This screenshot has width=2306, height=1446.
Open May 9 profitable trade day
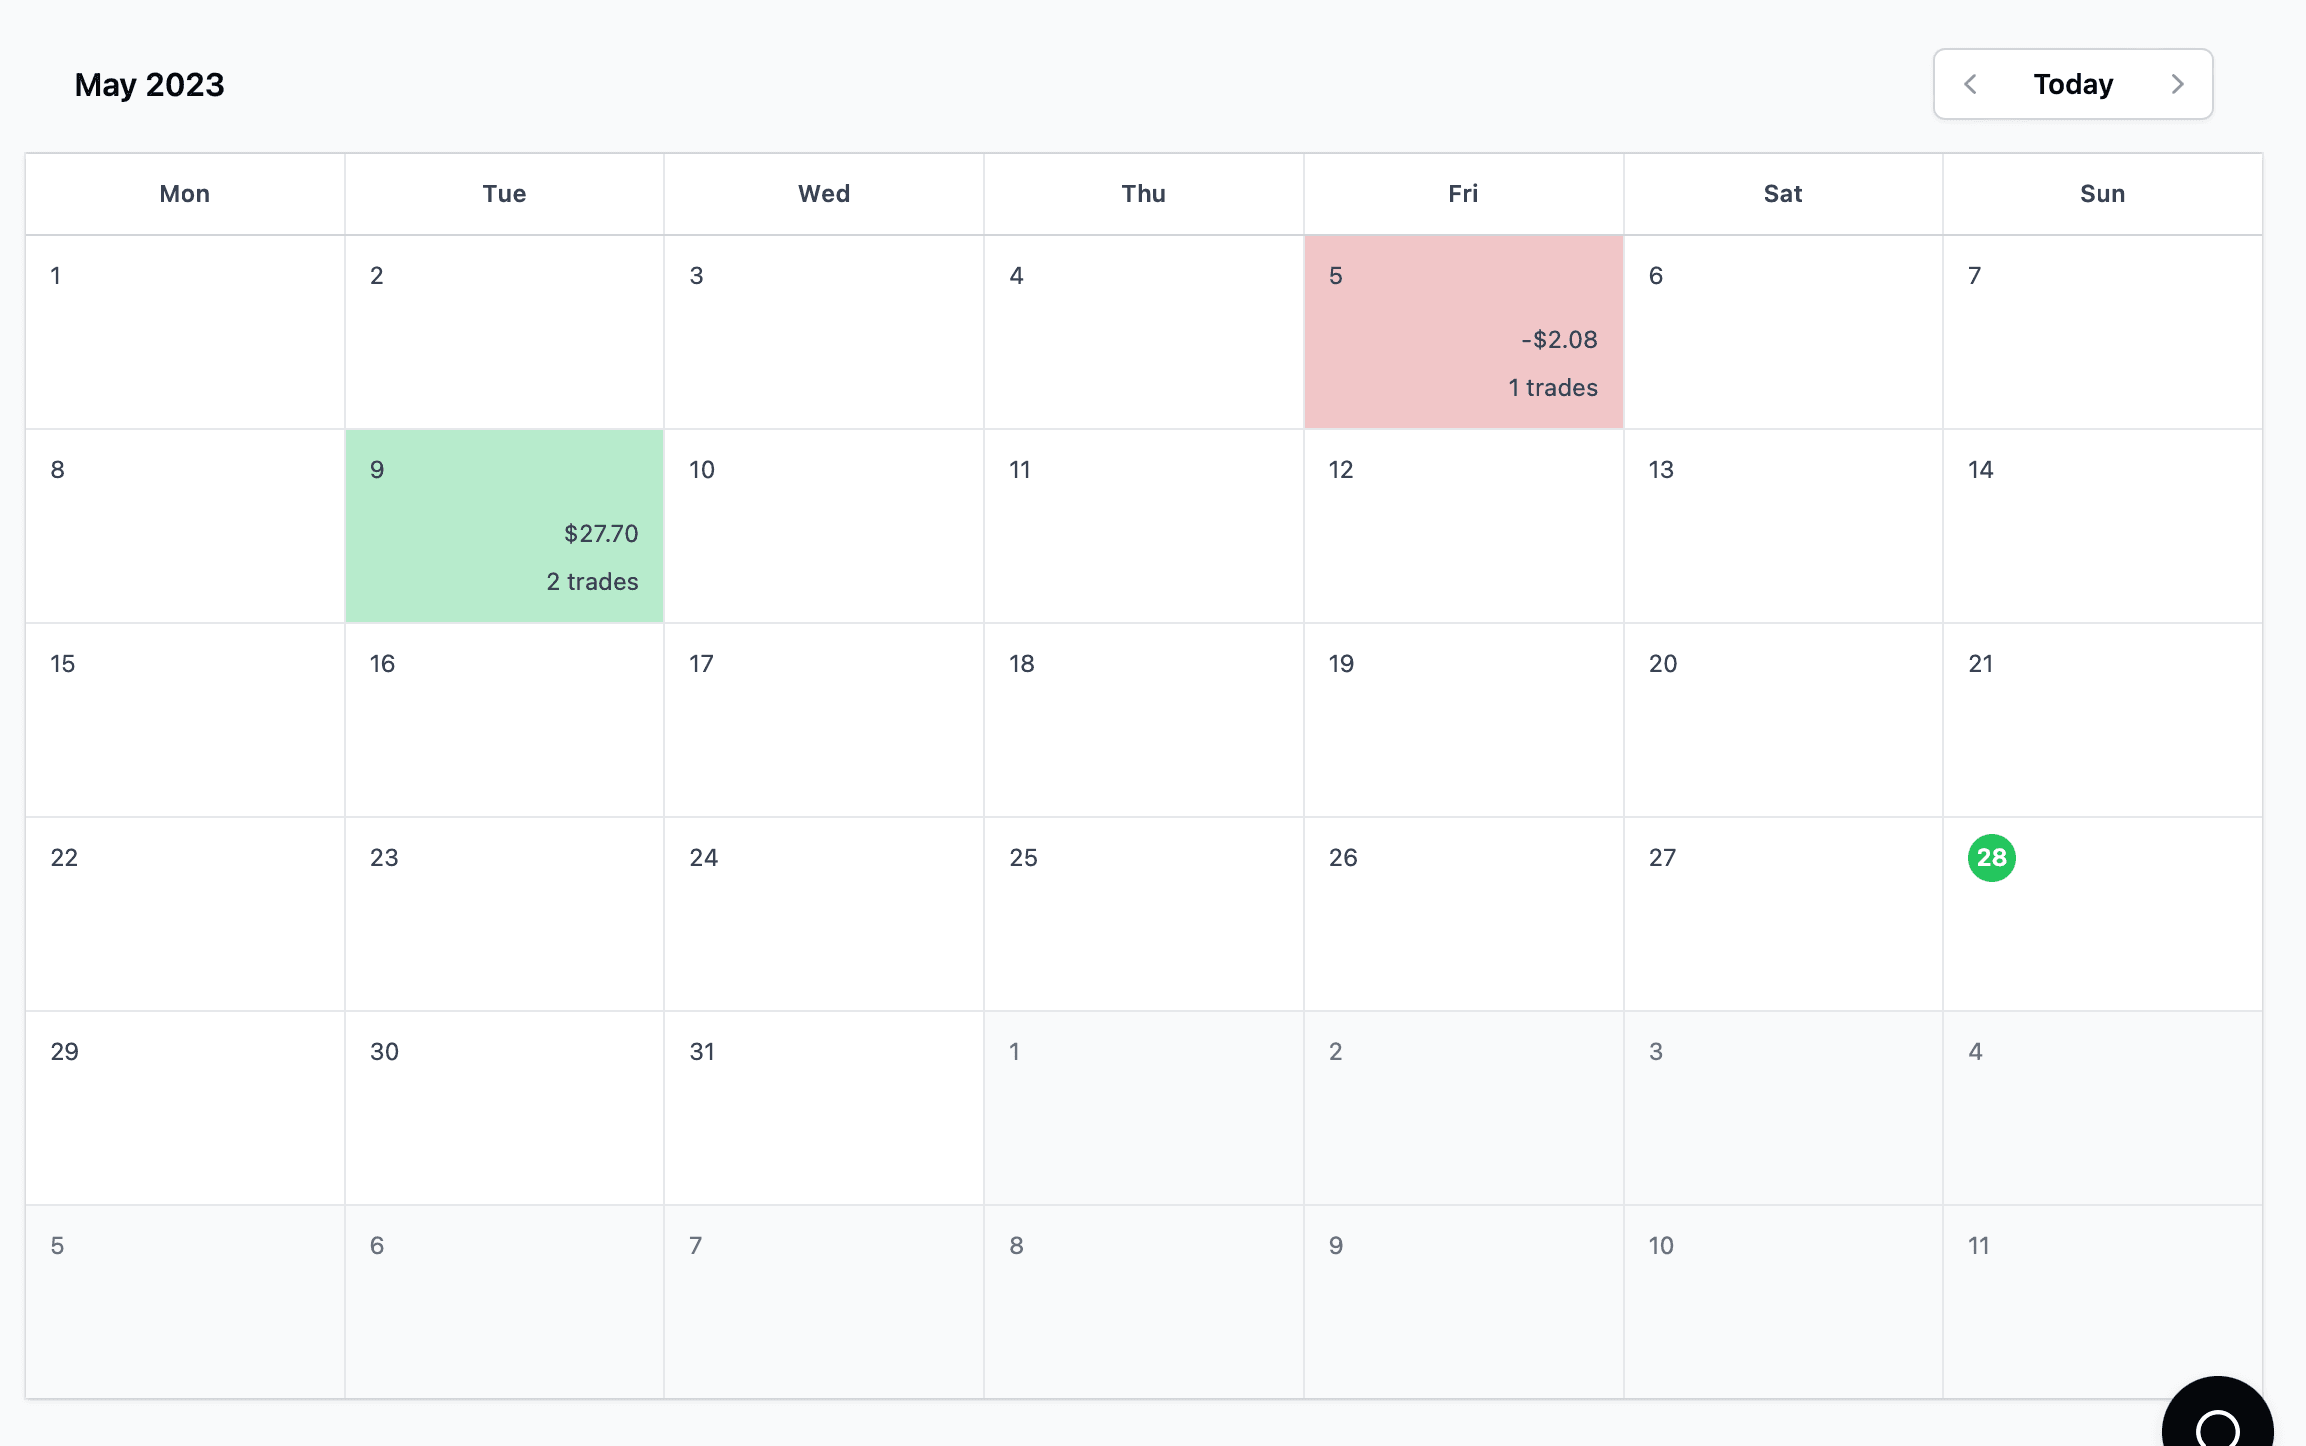coord(504,526)
